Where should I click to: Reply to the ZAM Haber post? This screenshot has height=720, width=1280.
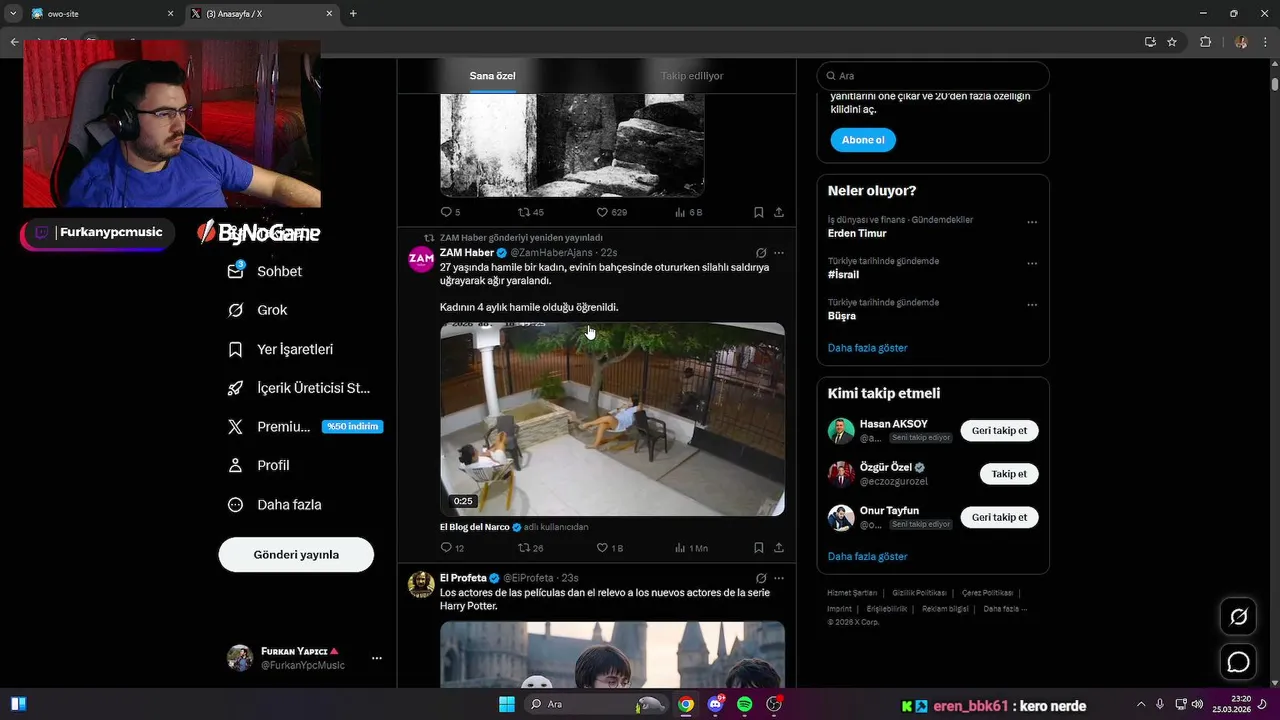(452, 548)
